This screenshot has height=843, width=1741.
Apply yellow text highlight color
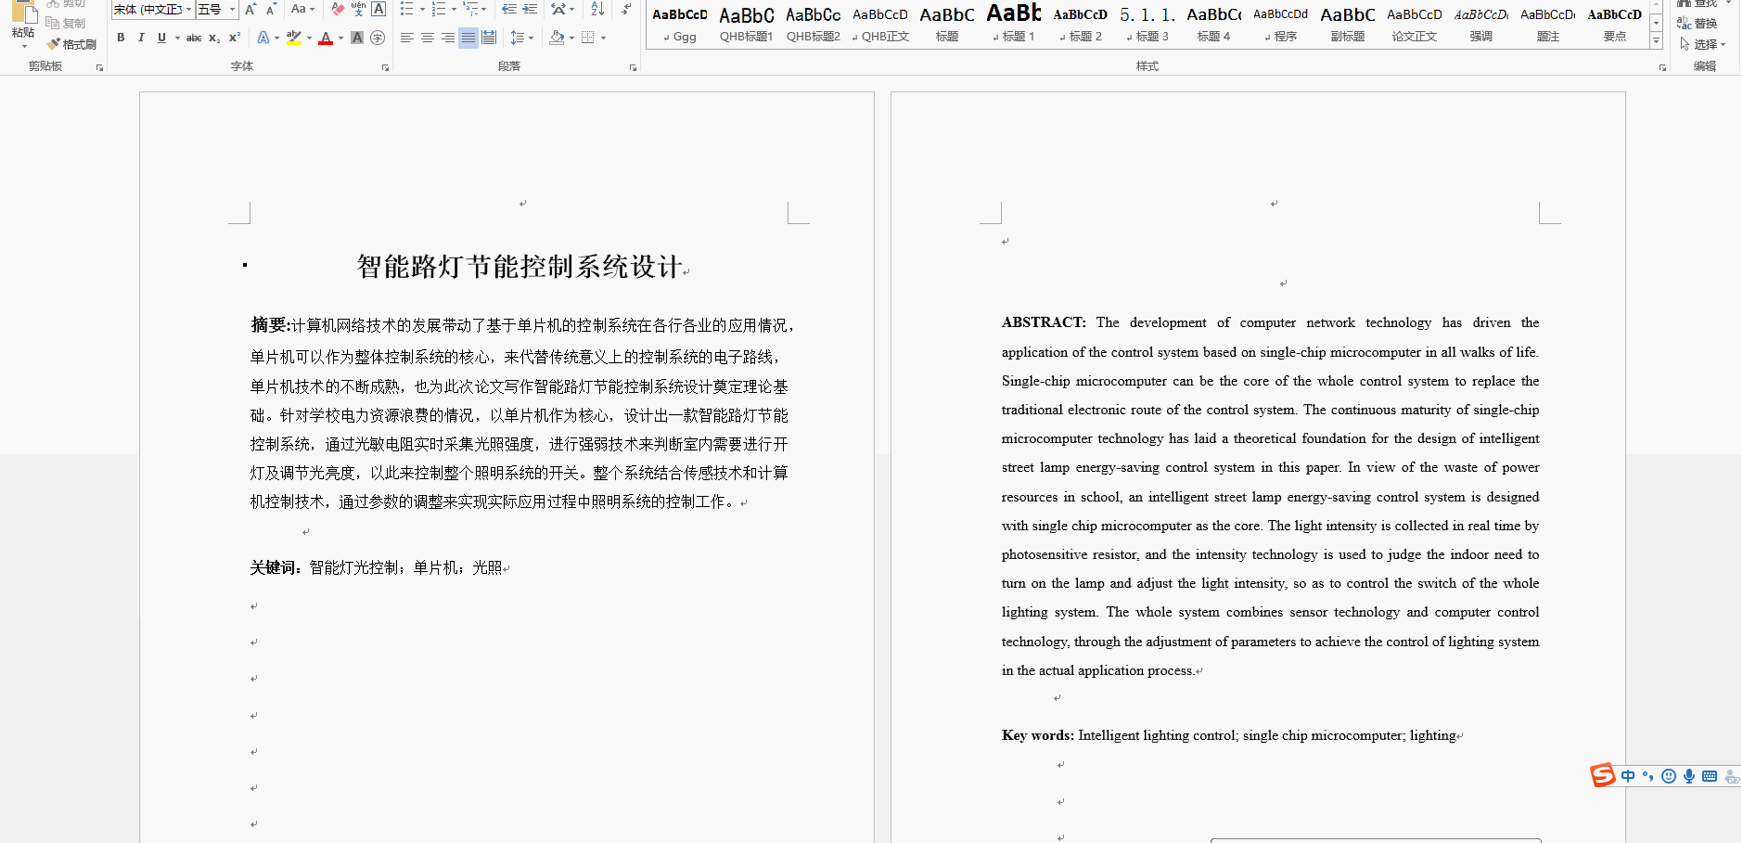pyautogui.click(x=294, y=38)
